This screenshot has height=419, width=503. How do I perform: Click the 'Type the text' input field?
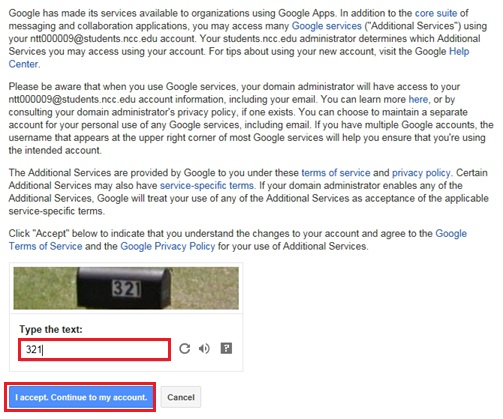click(x=94, y=349)
